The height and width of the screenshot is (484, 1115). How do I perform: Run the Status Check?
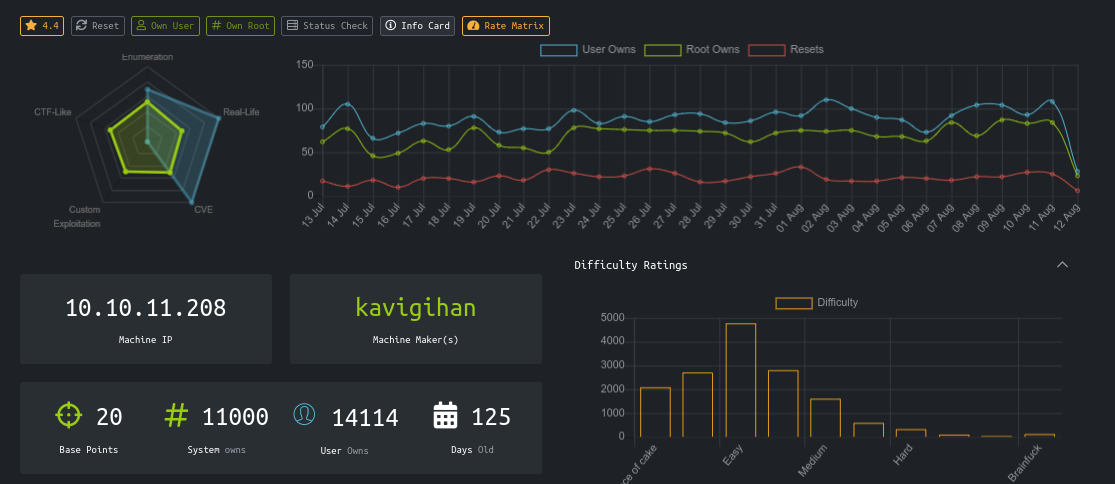click(x=327, y=25)
